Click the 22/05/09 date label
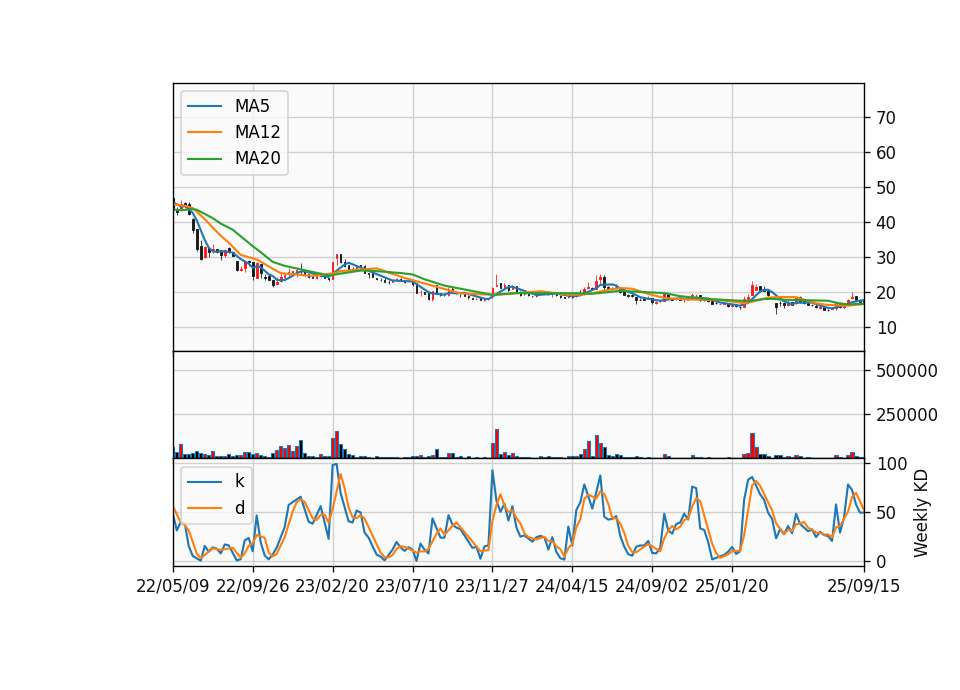Screen dimensions: 960x690 tap(173, 586)
